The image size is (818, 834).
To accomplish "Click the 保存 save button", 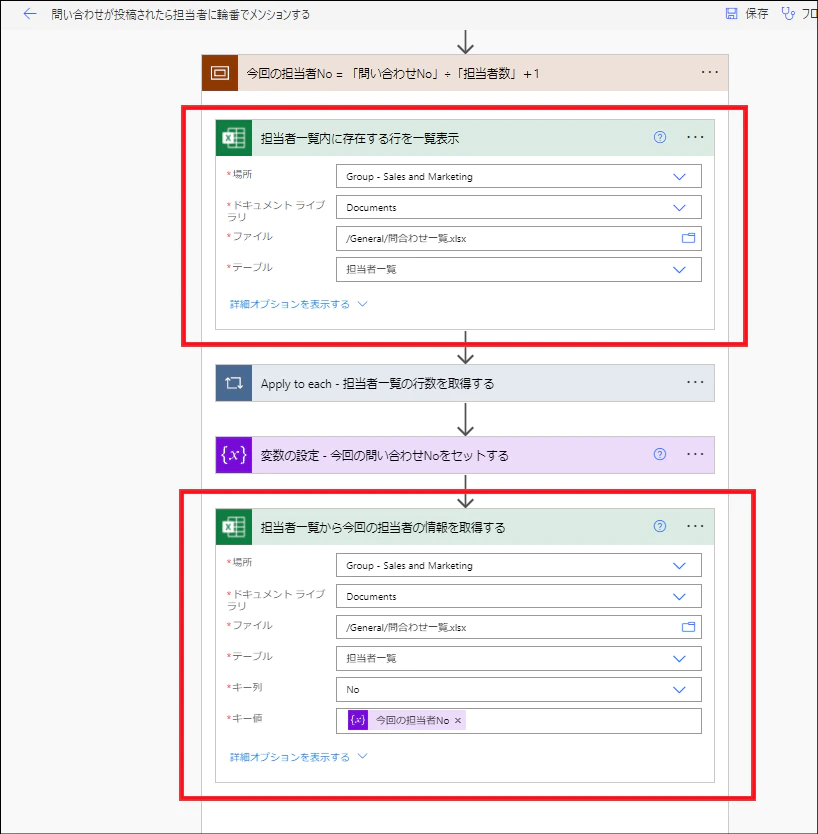I will pyautogui.click(x=747, y=14).
